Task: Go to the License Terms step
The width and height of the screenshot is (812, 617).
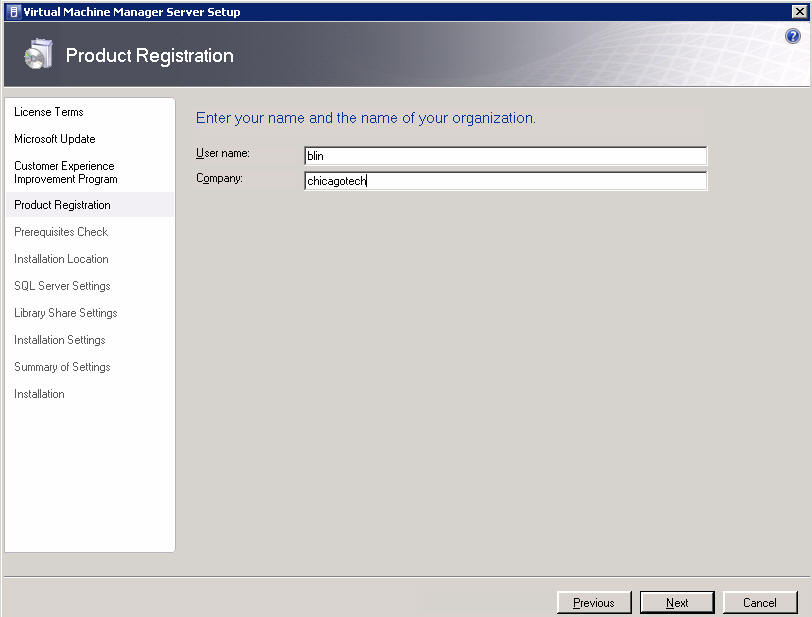Action: (49, 112)
